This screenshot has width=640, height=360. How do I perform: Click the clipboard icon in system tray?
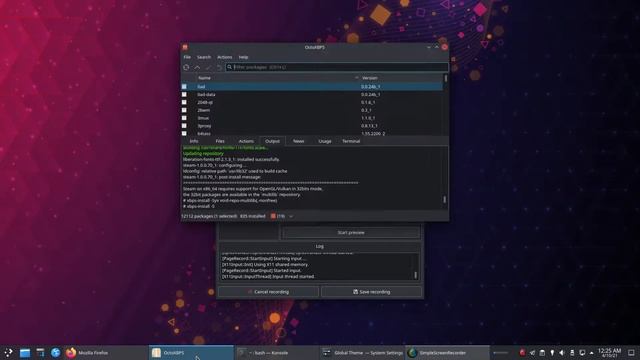coord(542,353)
